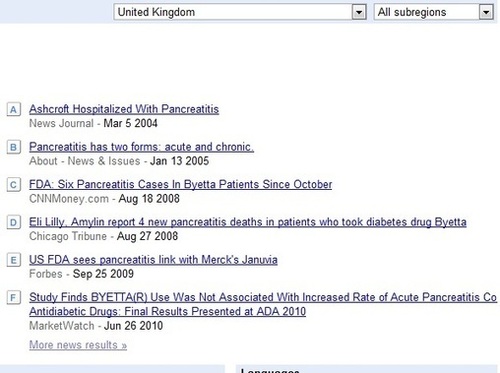The image size is (500, 373).
Task: Click the letter E news marker
Action: pyautogui.click(x=14, y=260)
